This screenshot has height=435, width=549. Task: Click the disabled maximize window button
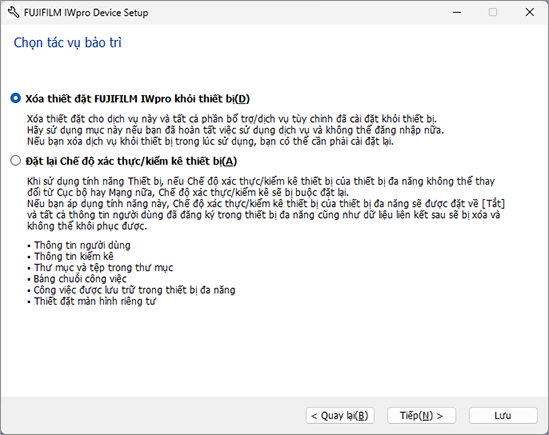click(493, 12)
